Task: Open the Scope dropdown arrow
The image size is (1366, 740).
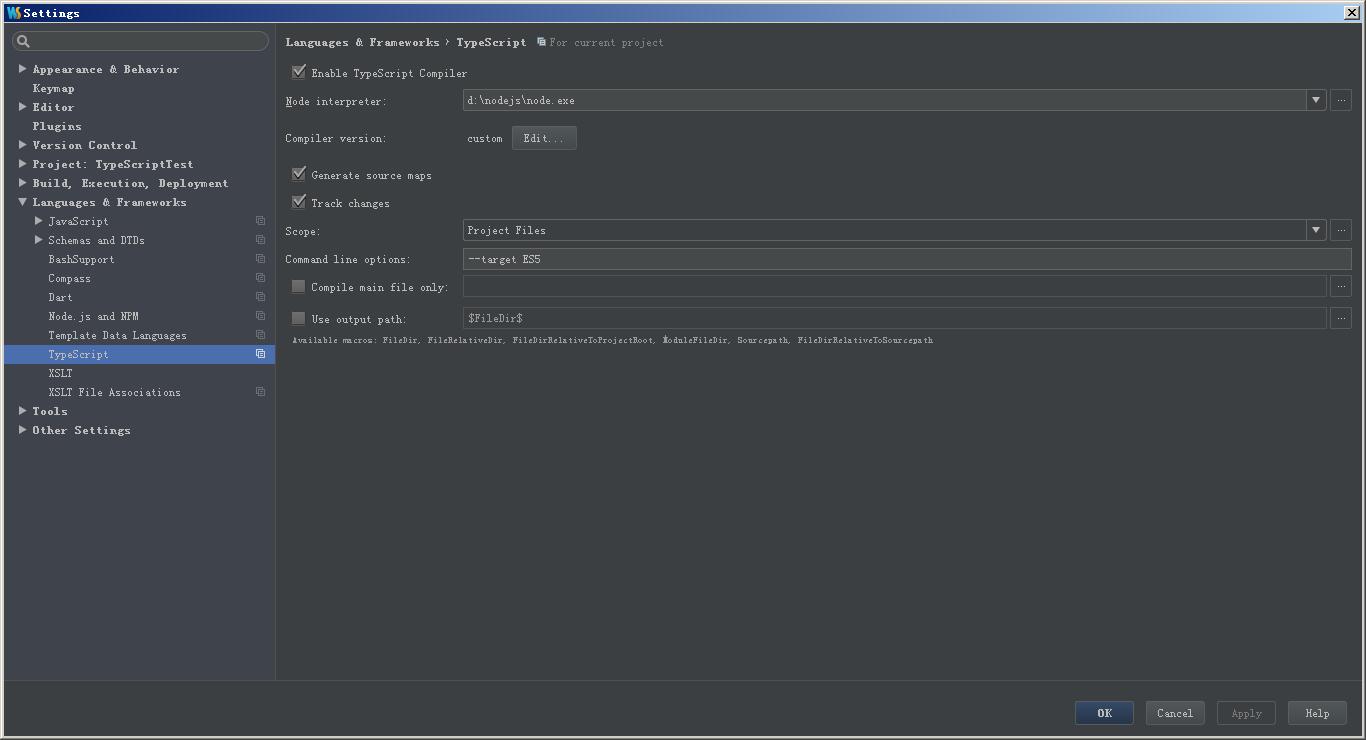Action: pyautogui.click(x=1316, y=230)
